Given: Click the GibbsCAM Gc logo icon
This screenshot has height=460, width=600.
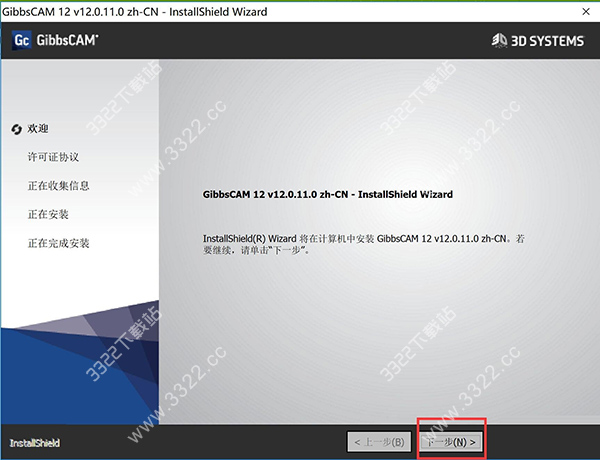Looking at the screenshot, I should 21,40.
